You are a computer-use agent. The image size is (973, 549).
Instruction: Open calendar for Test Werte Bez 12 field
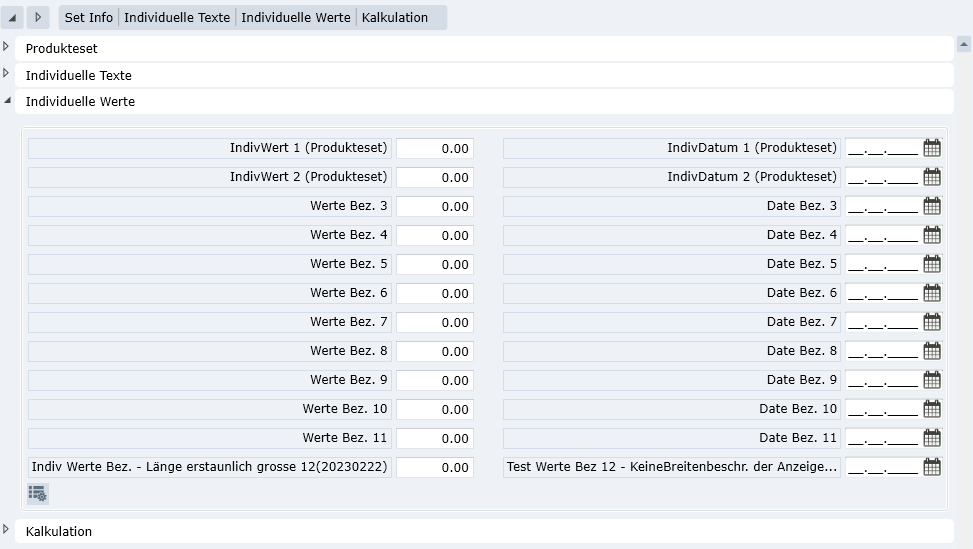(x=931, y=467)
